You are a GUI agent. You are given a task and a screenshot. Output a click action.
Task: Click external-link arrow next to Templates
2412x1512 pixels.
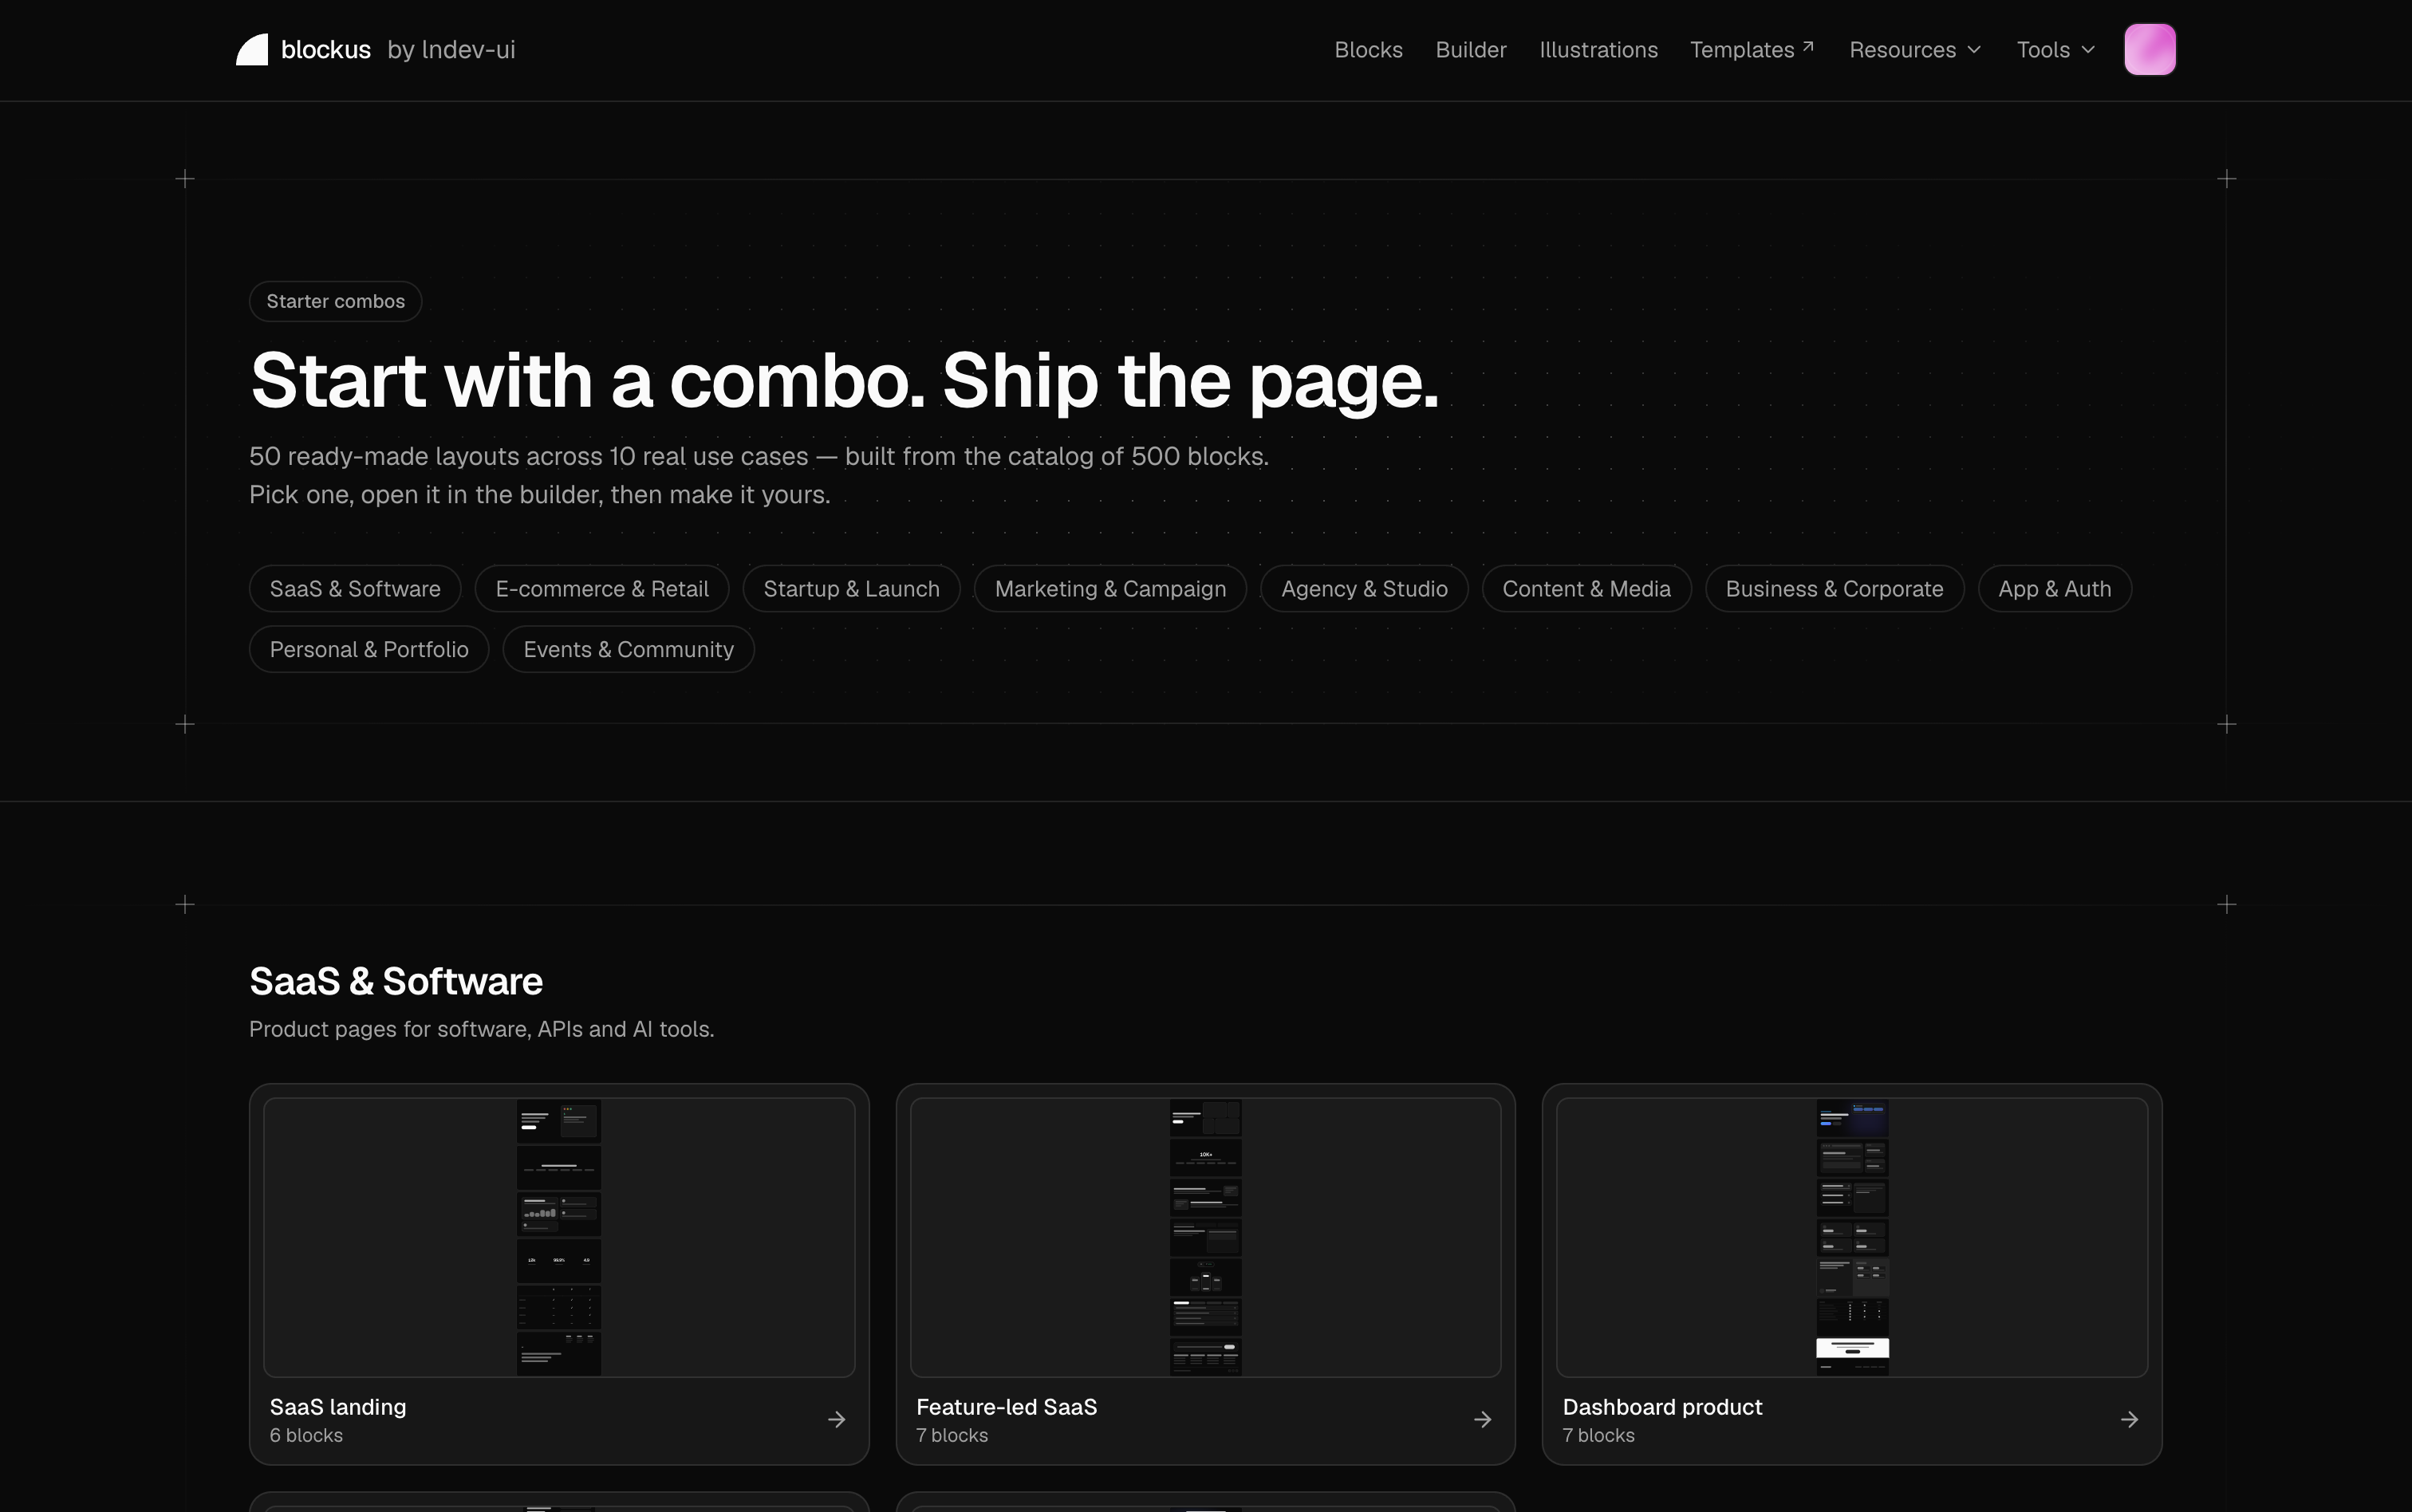[1808, 46]
